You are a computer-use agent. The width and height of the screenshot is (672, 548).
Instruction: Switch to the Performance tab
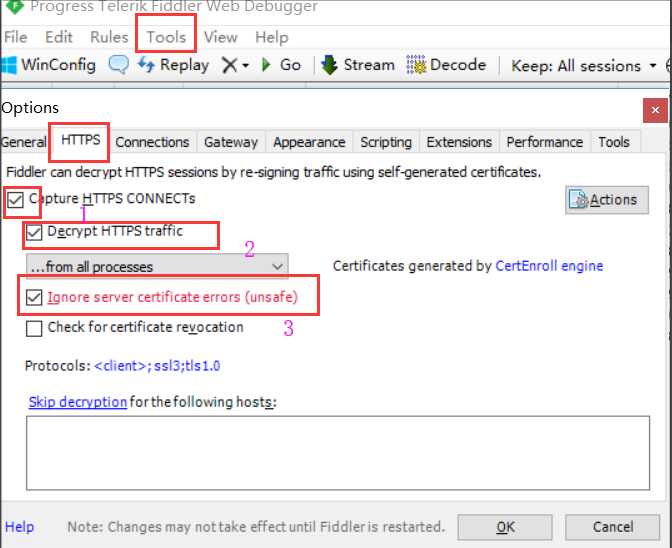545,142
